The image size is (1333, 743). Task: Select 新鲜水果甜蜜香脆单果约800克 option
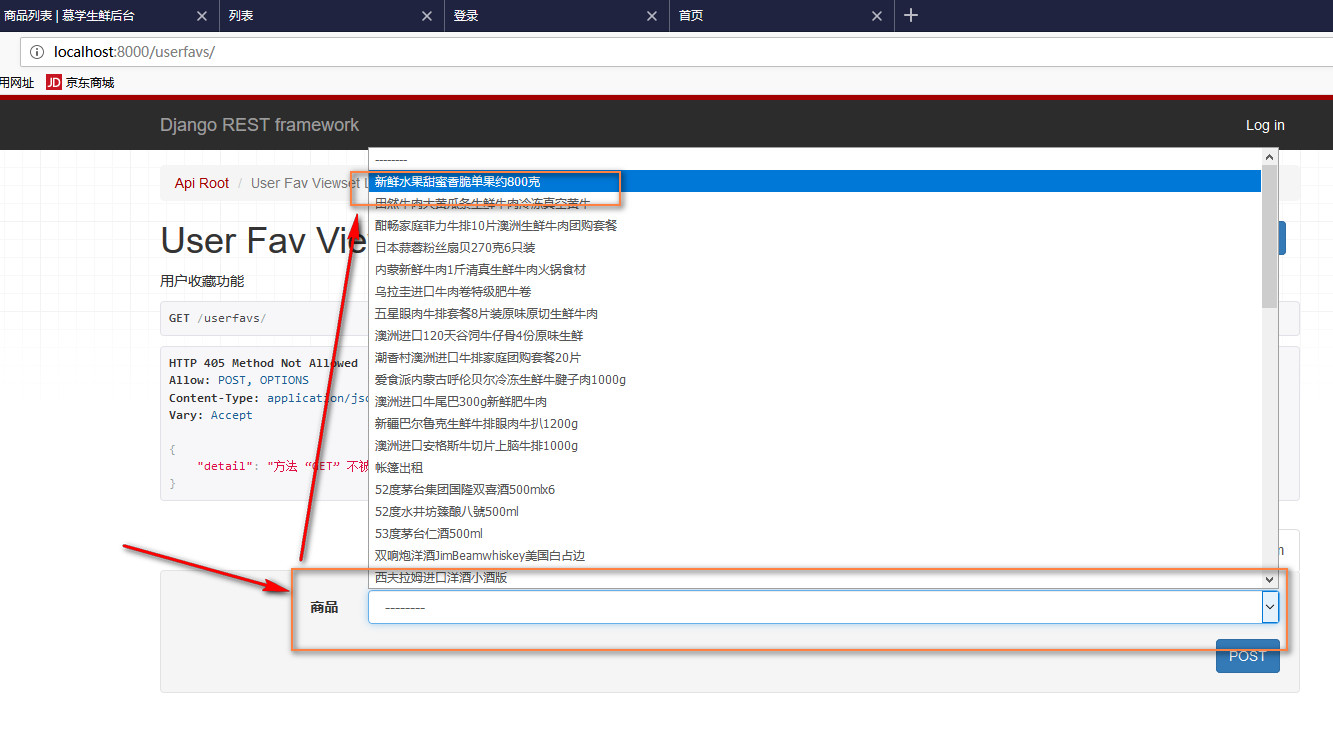tap(815, 181)
